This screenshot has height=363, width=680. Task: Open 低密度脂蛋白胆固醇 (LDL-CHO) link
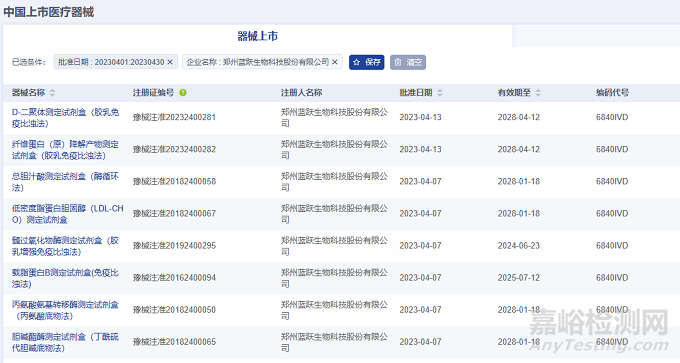68,214
